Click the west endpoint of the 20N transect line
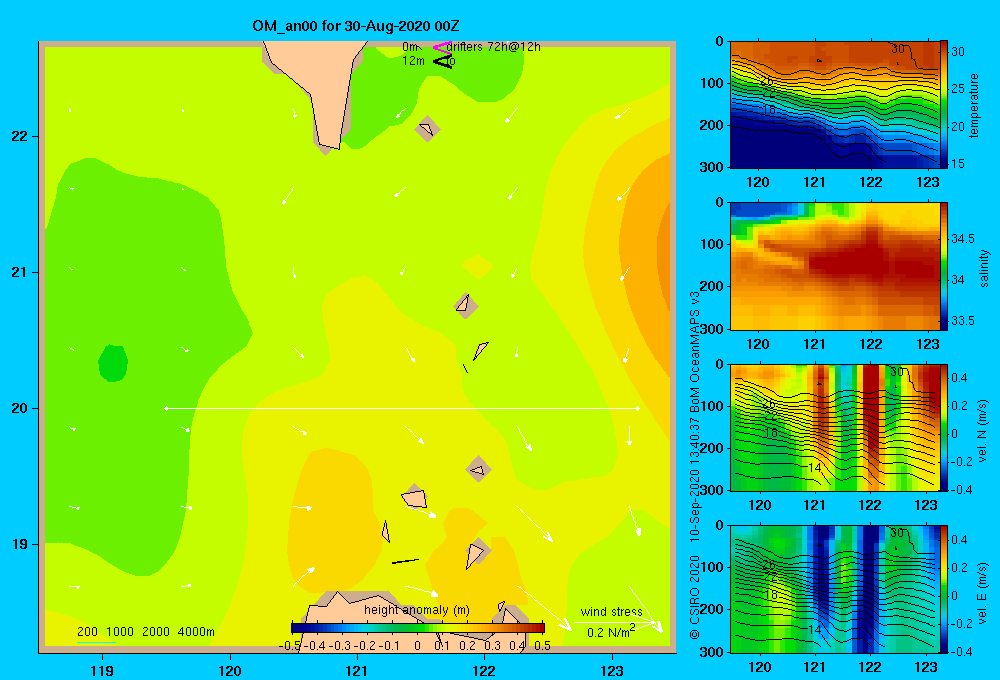1000x680 pixels. pos(166,408)
